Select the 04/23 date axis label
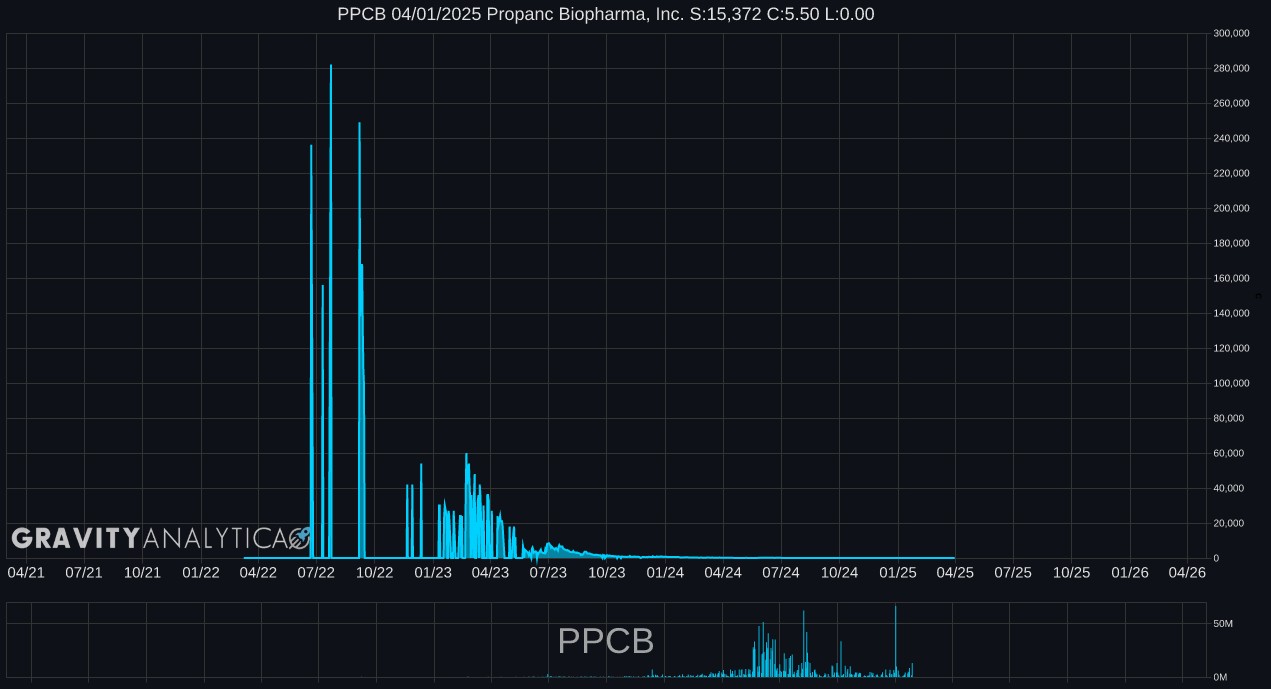1271x689 pixels. [x=490, y=572]
